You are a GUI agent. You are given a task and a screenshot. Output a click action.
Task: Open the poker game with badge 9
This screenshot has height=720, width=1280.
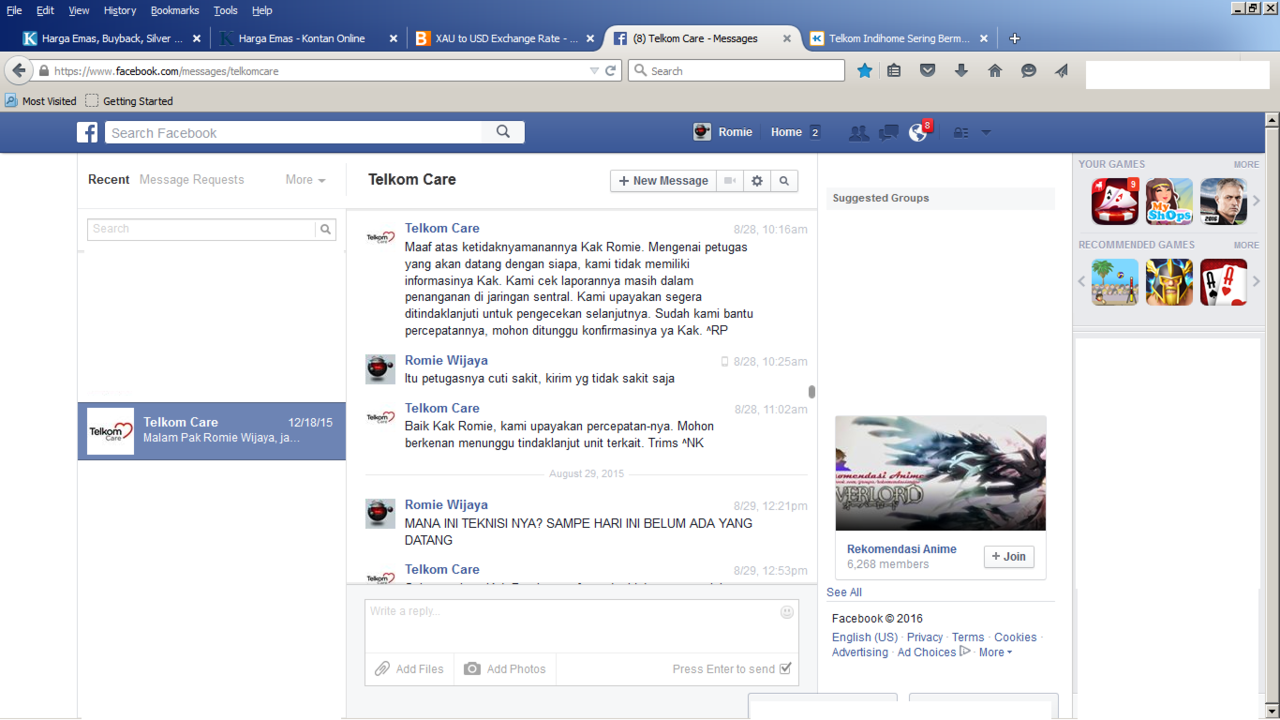coord(1115,201)
